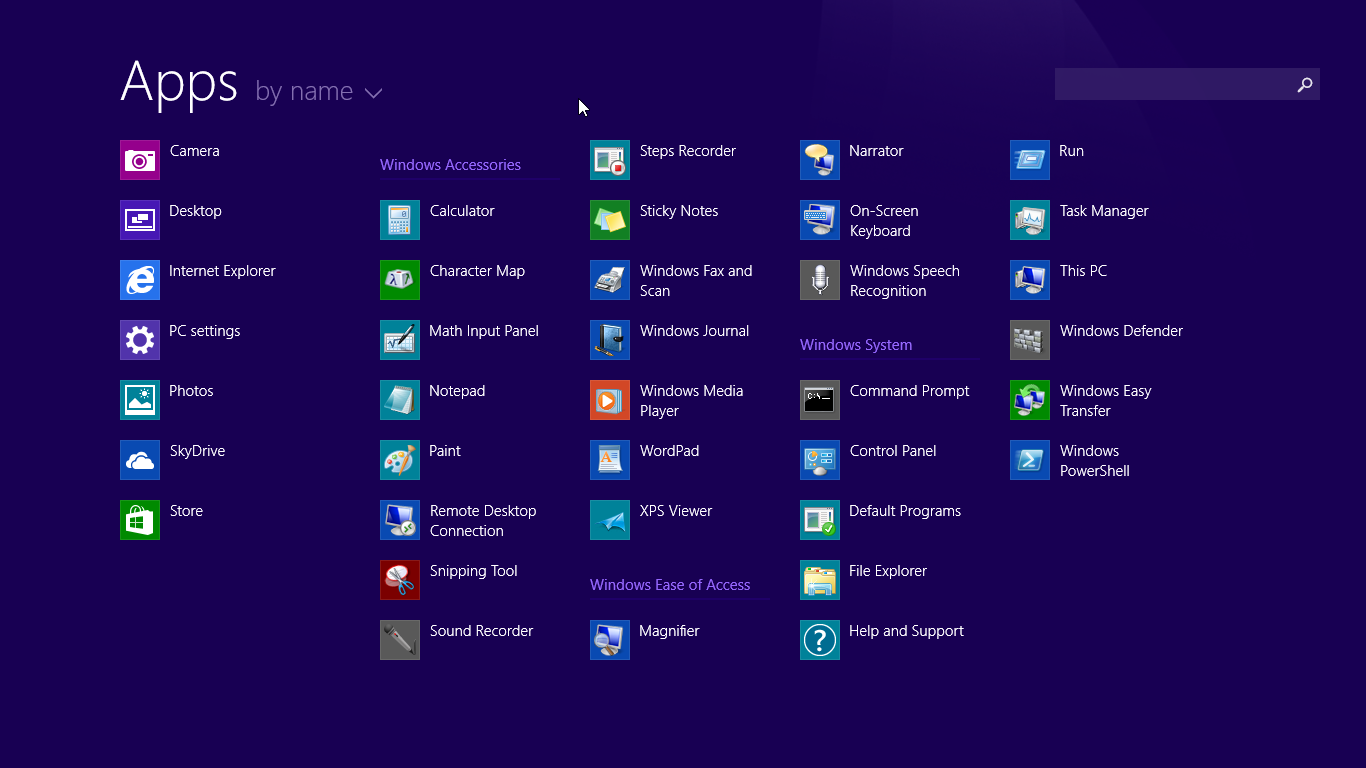Launch the Run dialog icon
The image size is (1366, 768).
1030,160
